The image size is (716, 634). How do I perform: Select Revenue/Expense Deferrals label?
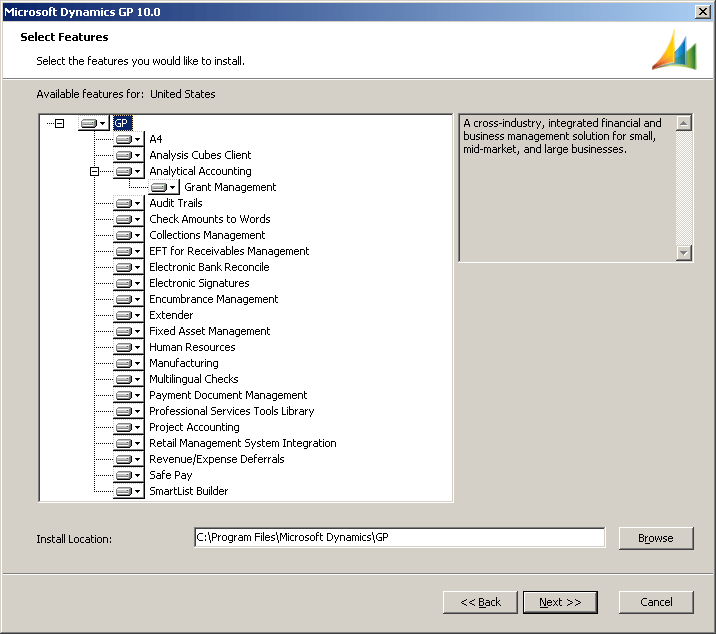point(217,459)
